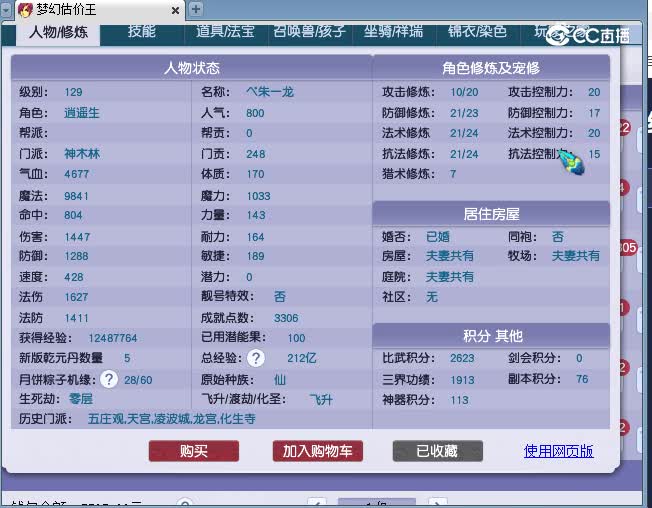Image resolution: width=652 pixels, height=508 pixels.
Task: Select the 门派 value 神木林
Action: (82, 154)
